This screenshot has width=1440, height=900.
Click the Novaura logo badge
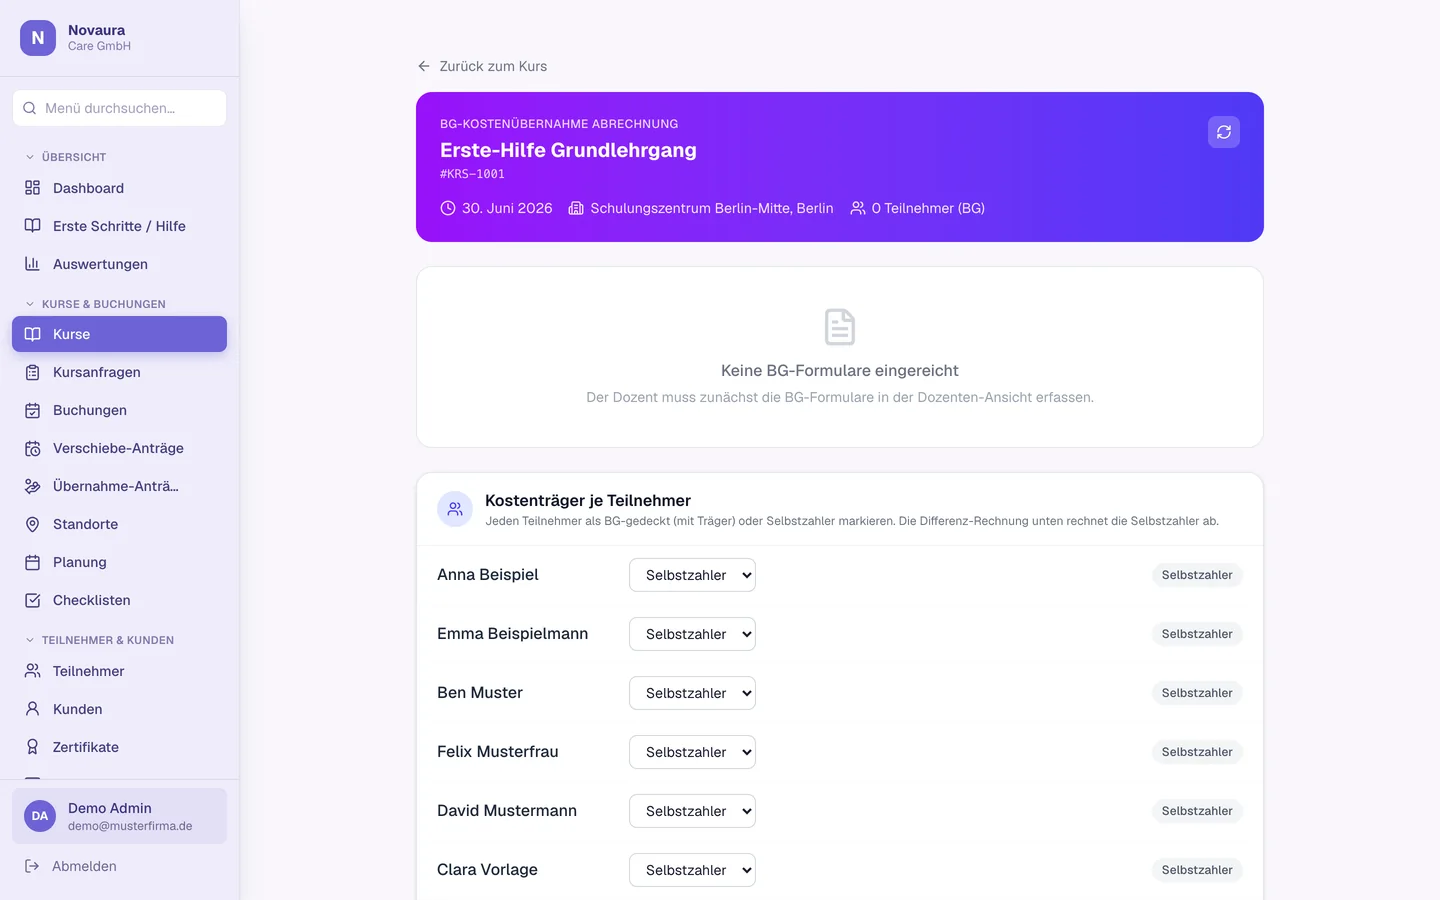[x=38, y=38]
